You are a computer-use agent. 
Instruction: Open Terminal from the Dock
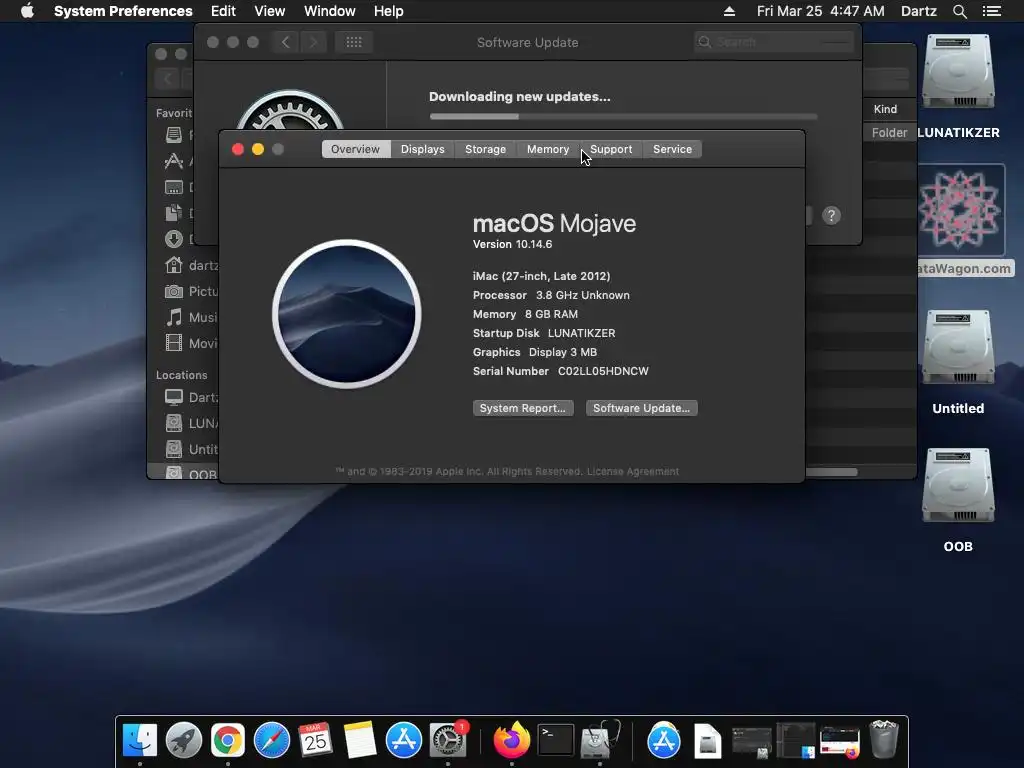click(x=555, y=741)
